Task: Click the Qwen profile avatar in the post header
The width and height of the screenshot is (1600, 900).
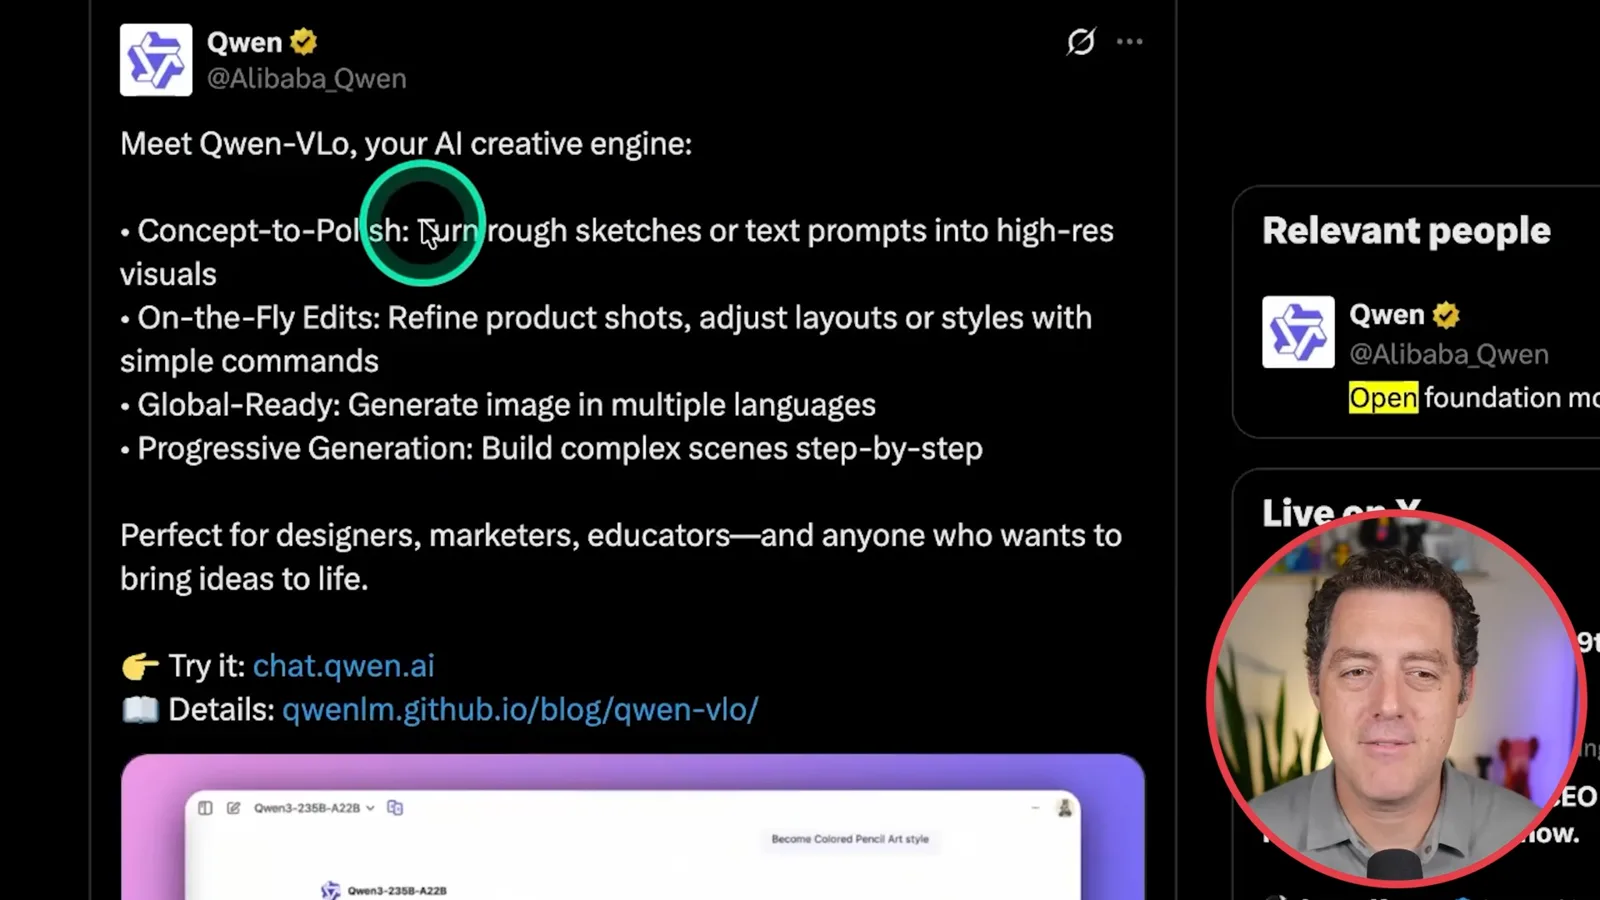Action: (x=156, y=60)
